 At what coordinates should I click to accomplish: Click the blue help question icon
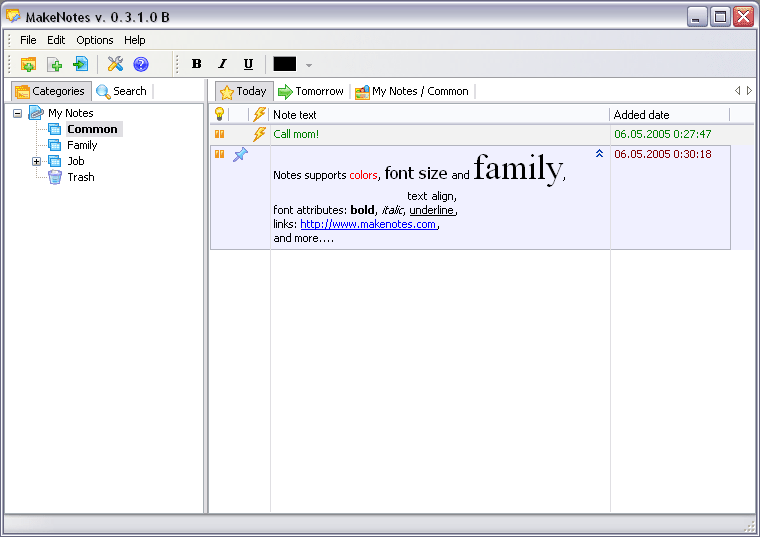coord(141,64)
